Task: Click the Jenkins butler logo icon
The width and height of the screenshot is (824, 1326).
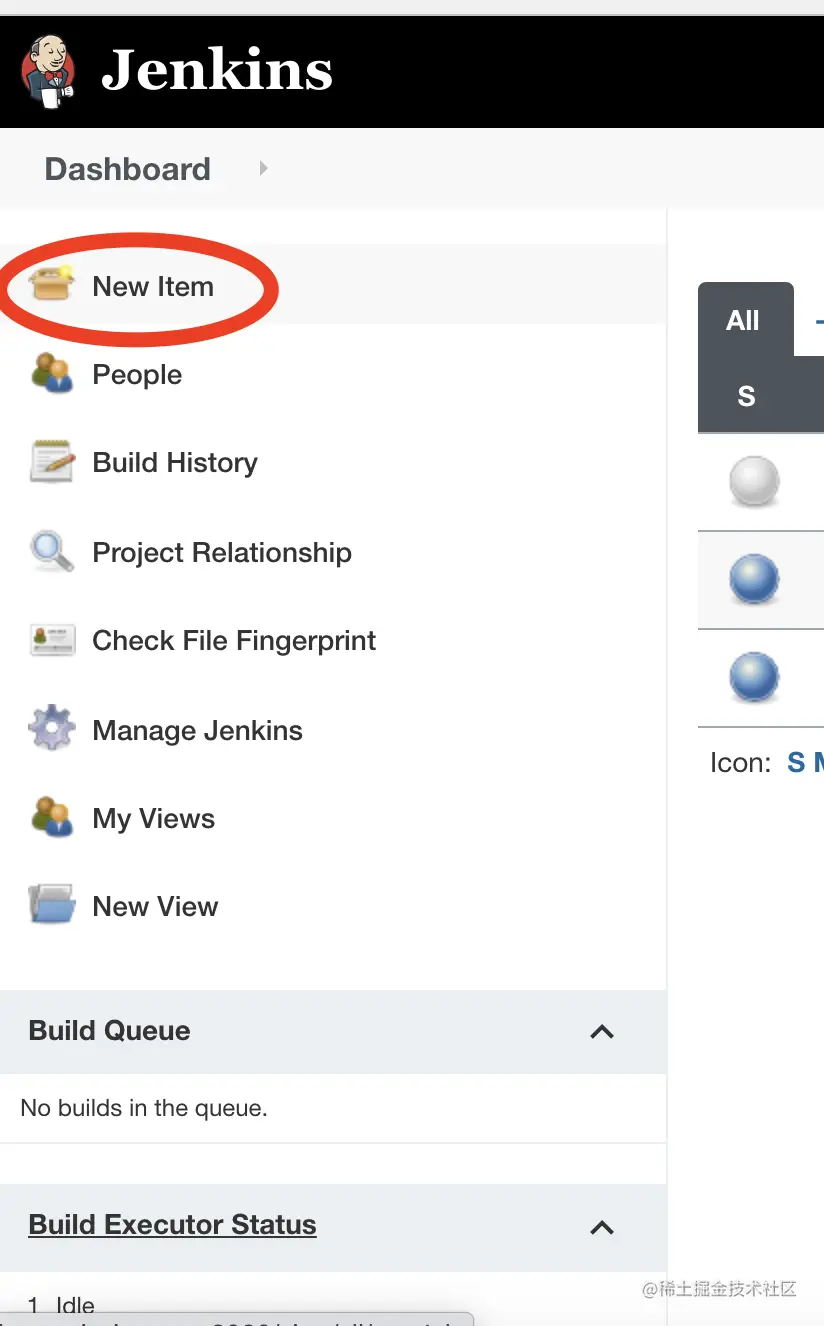Action: [x=48, y=70]
